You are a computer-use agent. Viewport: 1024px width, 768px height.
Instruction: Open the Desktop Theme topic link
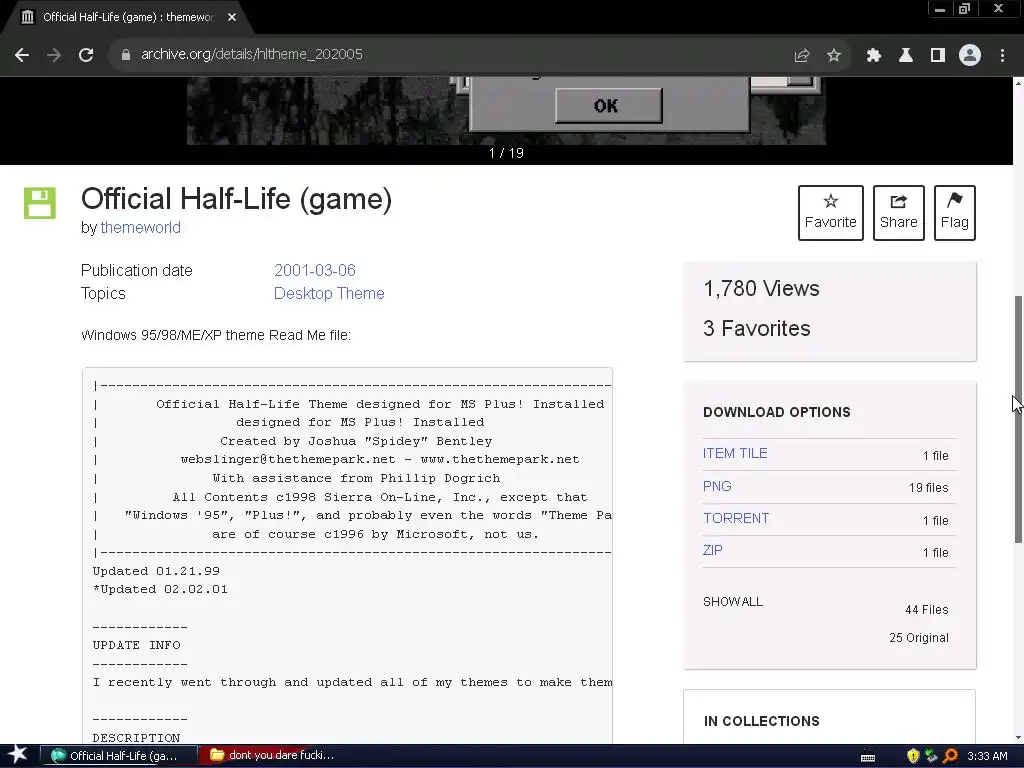click(x=329, y=293)
